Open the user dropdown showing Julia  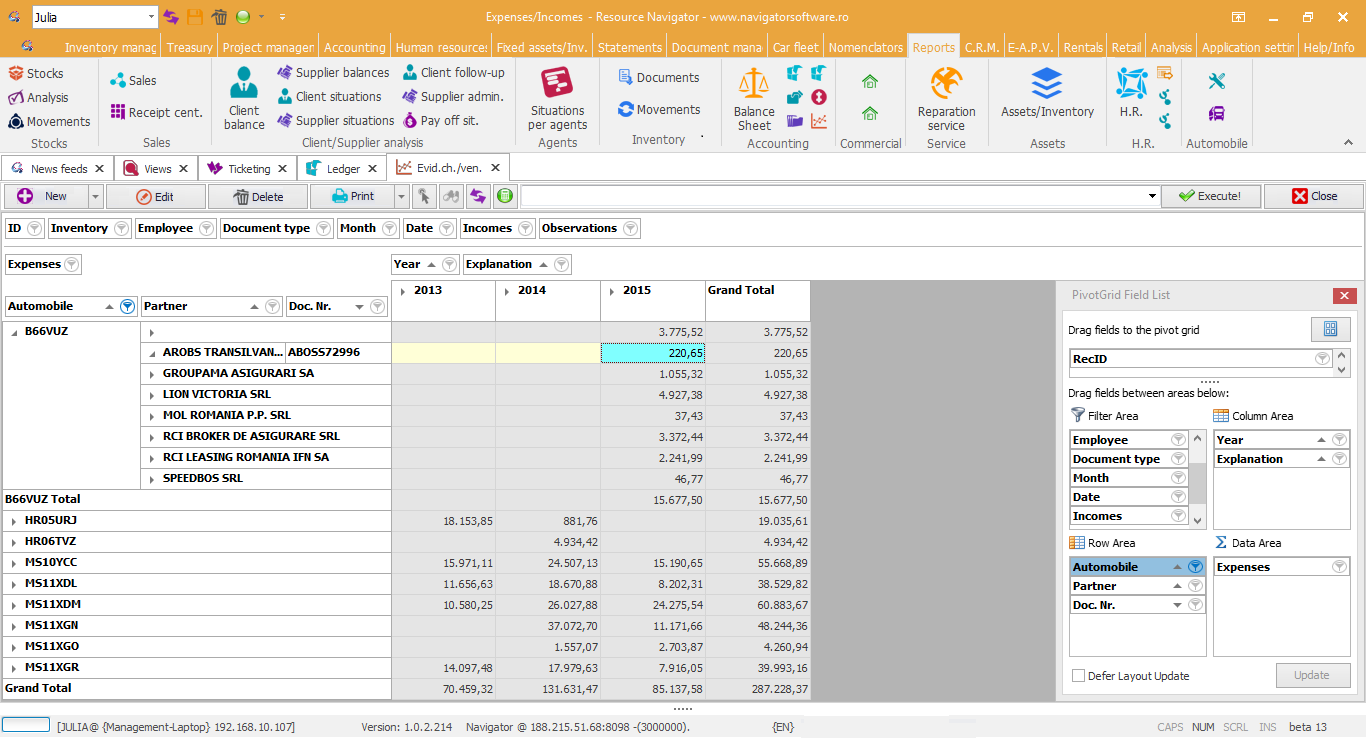coord(151,17)
